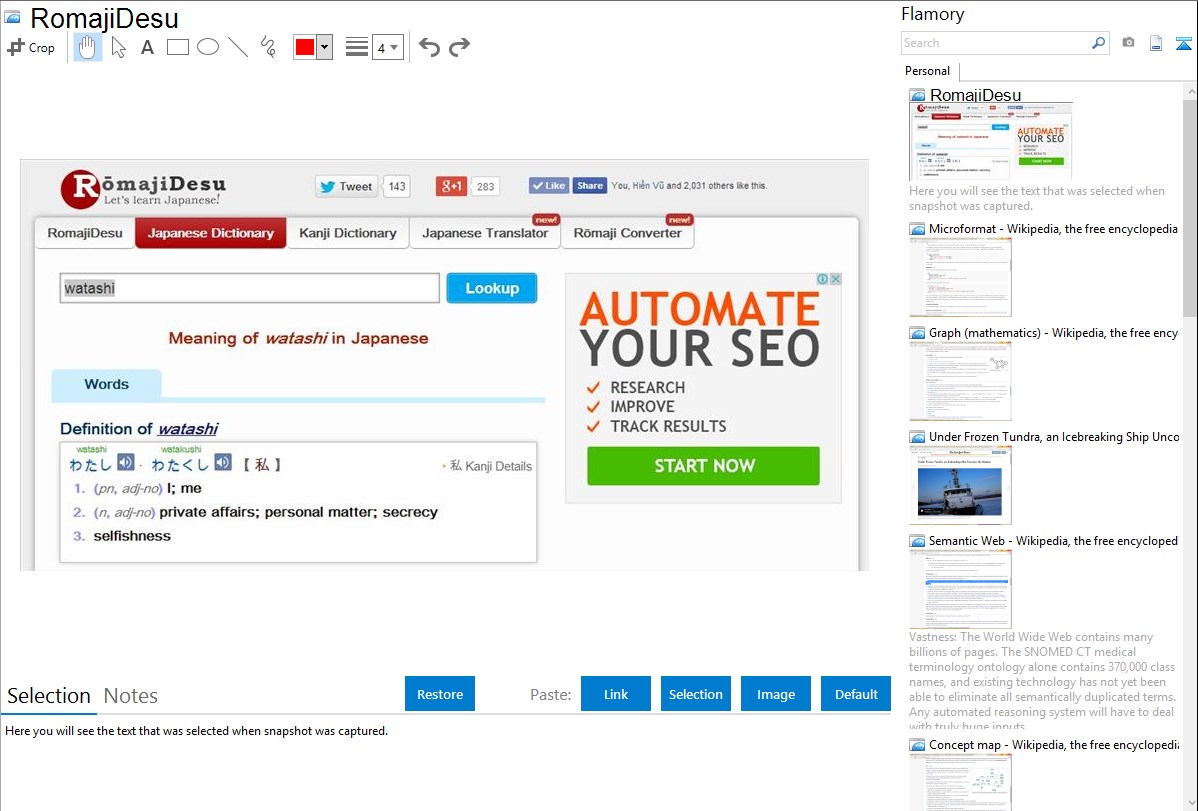Click the watashi definition link
The width and height of the screenshot is (1198, 811).
point(188,429)
